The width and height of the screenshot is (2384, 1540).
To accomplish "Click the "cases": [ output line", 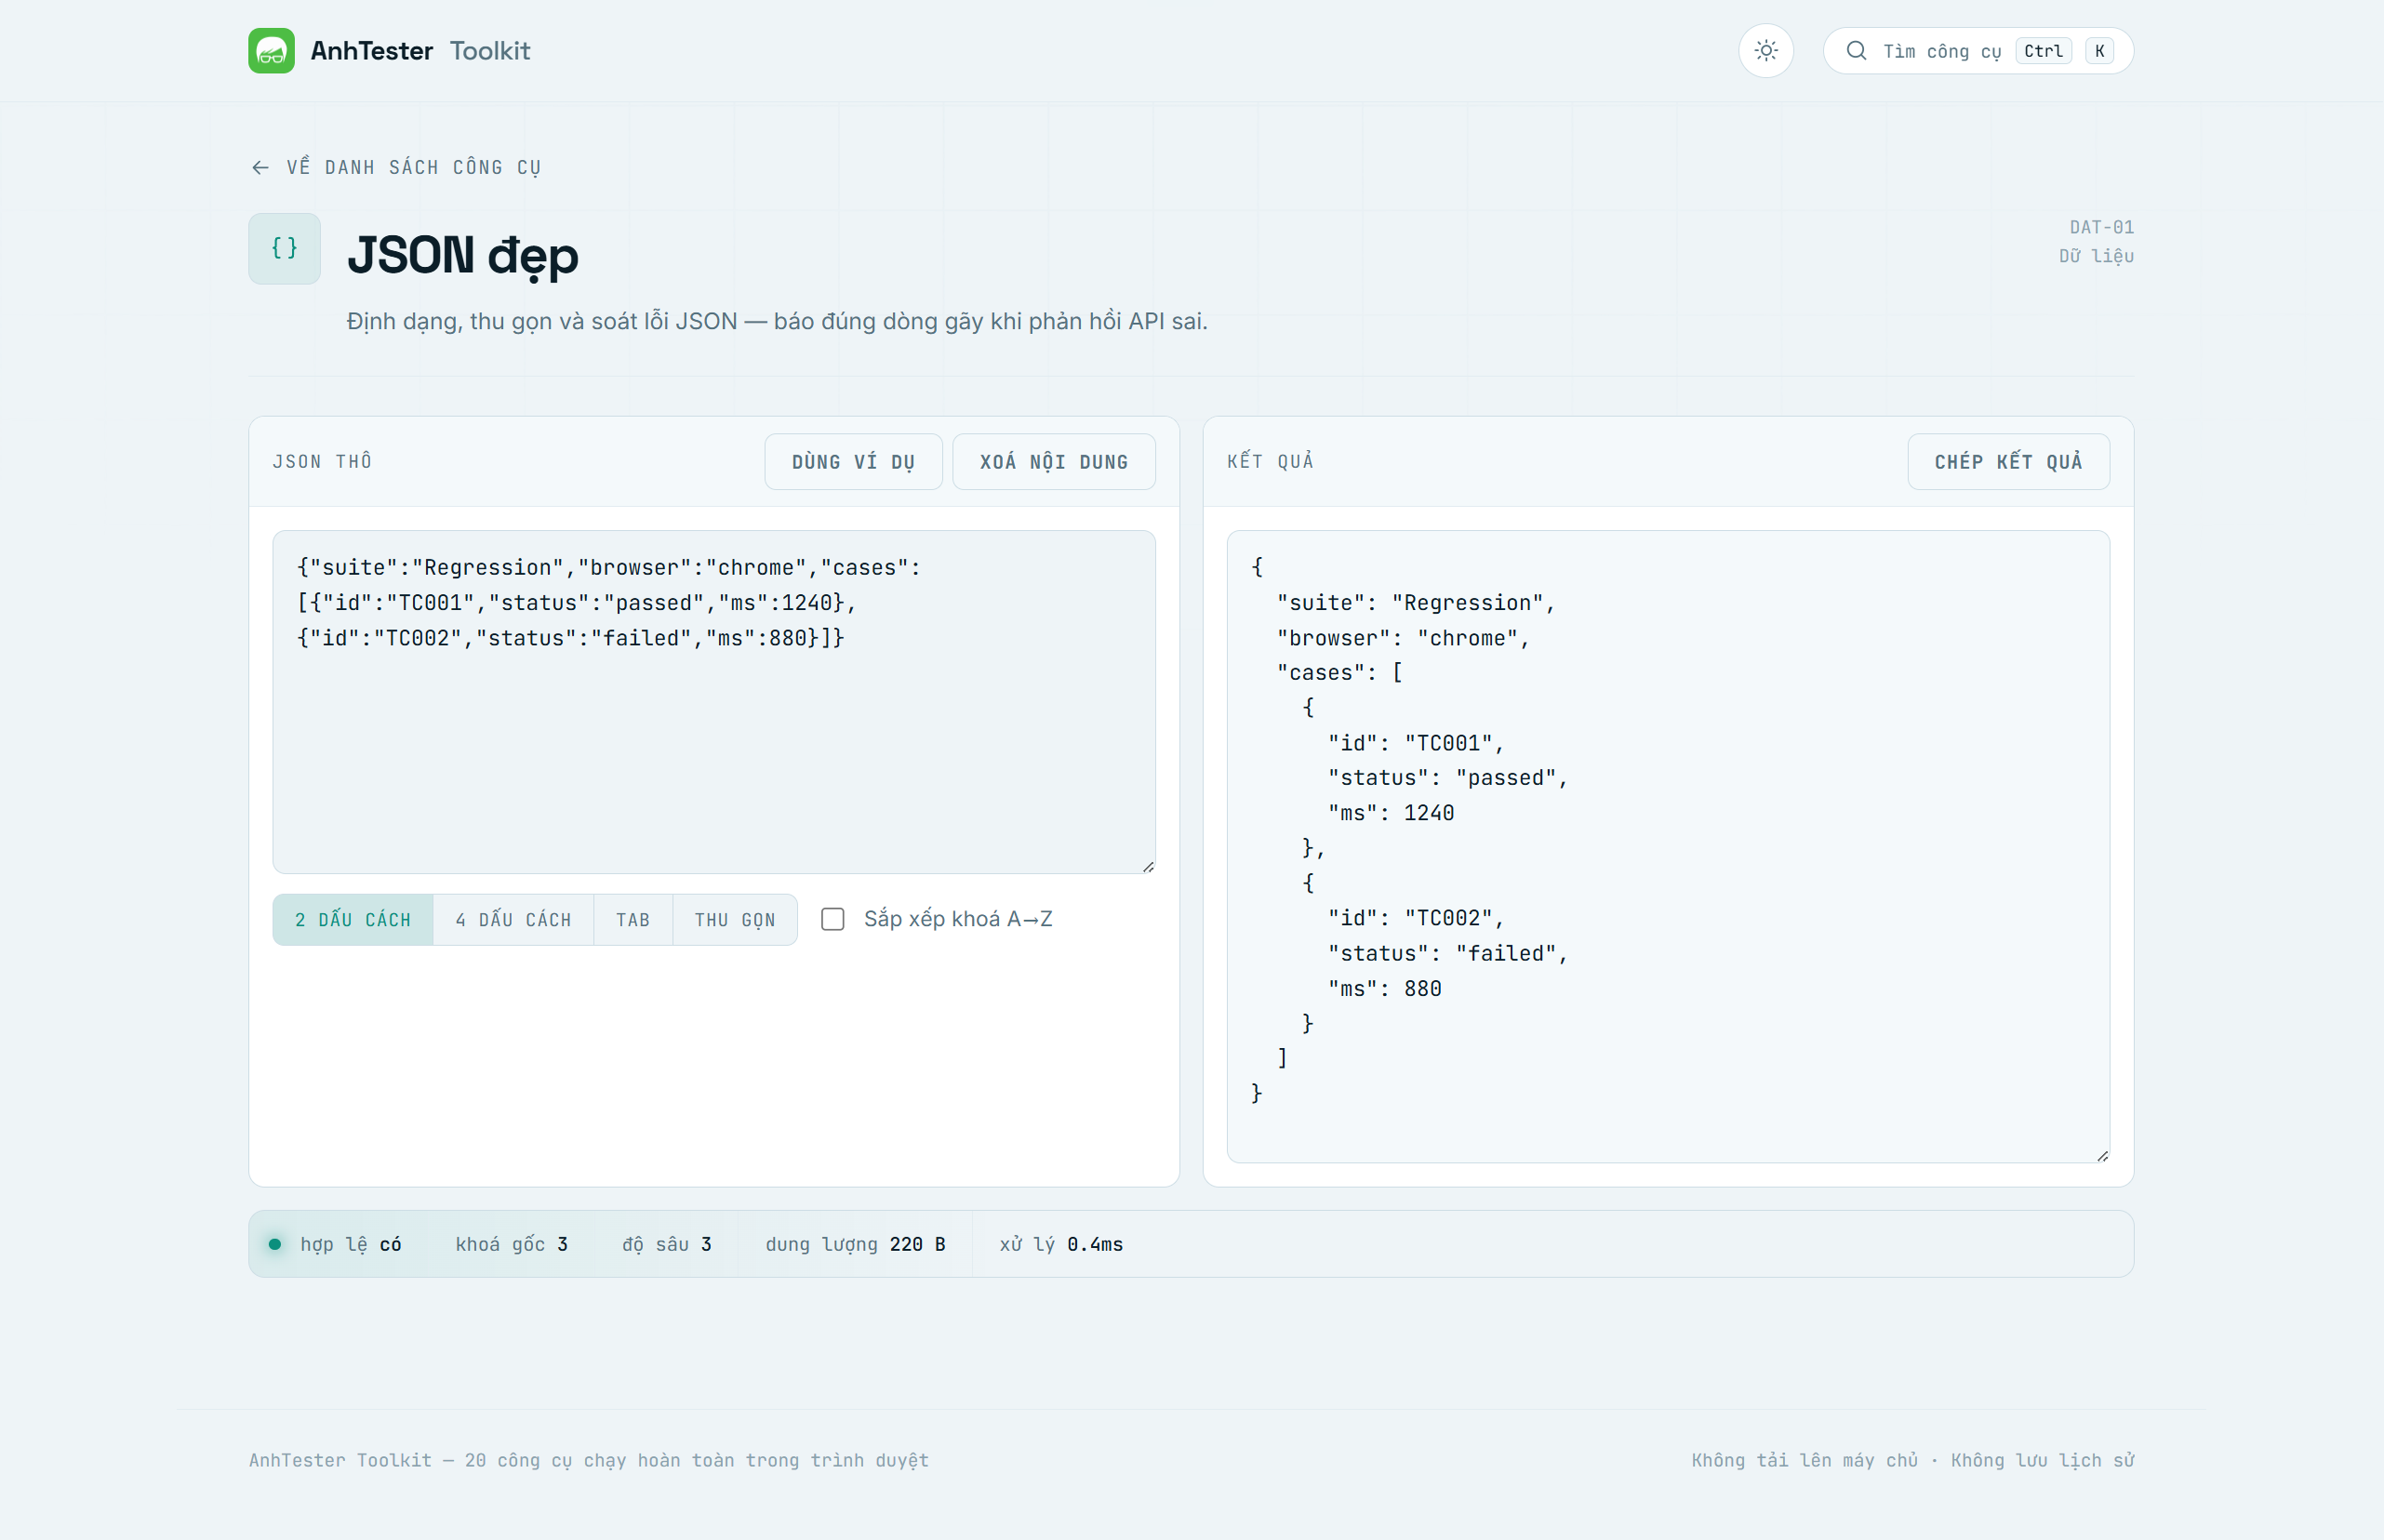I will 1339,673.
